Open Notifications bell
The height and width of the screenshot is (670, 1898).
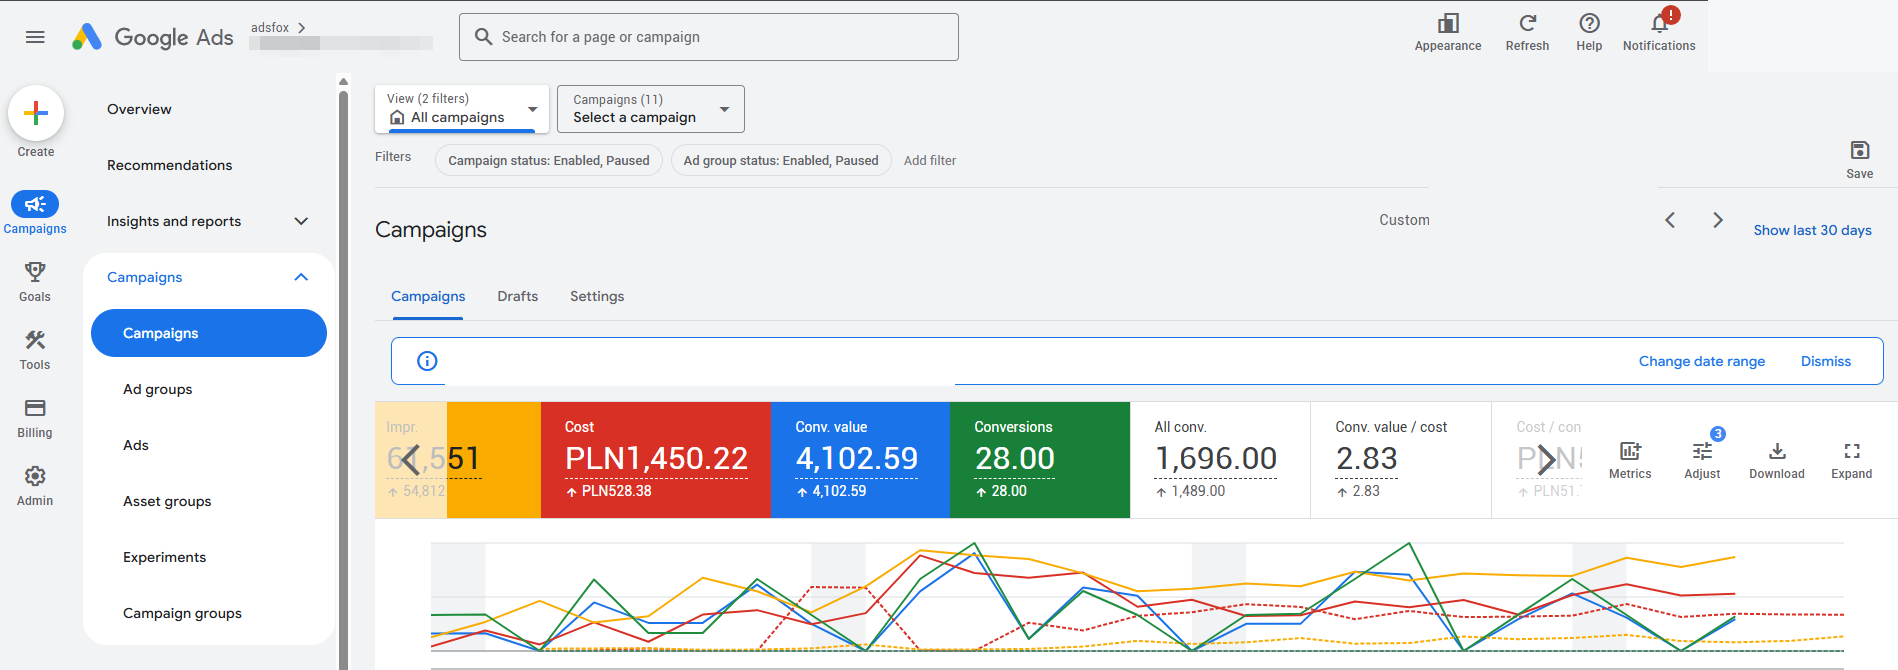(1659, 32)
